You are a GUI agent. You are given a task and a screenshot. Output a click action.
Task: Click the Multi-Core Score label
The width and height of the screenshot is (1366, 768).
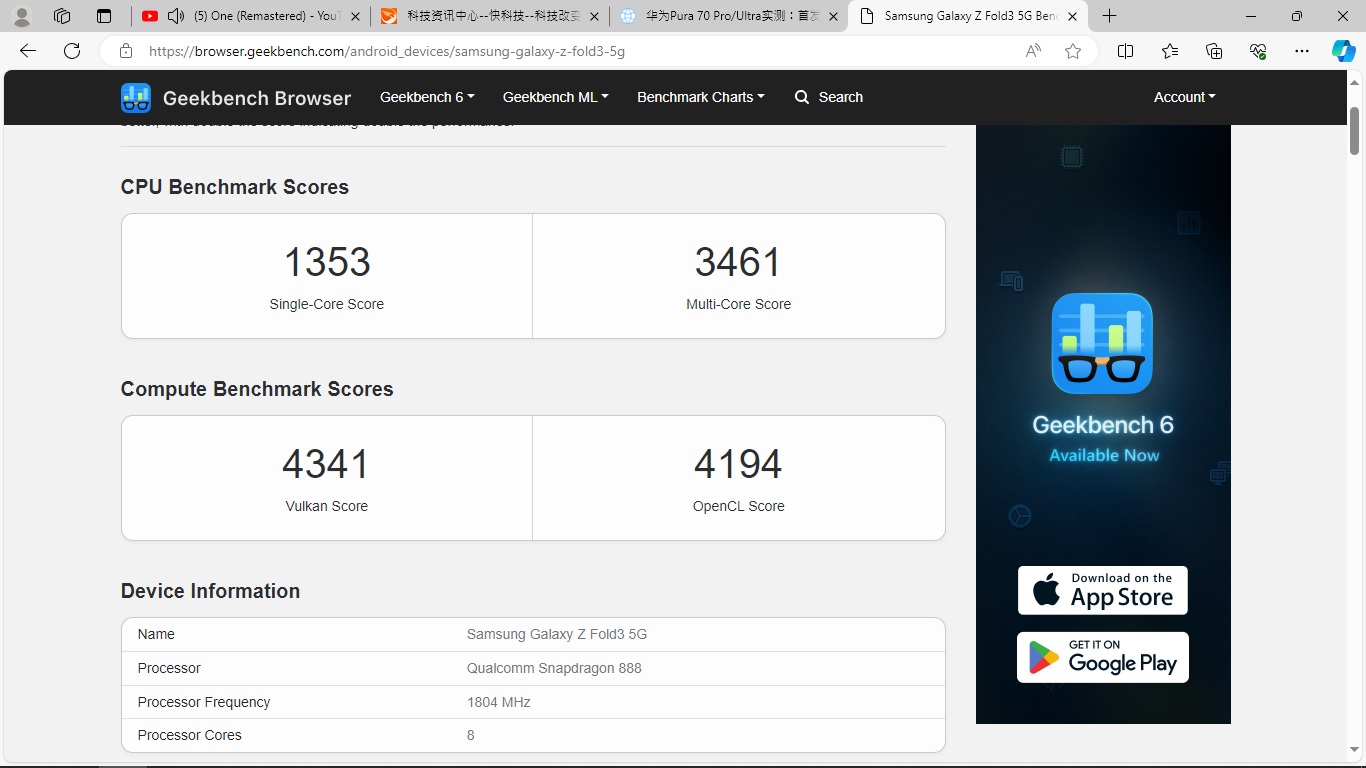click(x=738, y=304)
